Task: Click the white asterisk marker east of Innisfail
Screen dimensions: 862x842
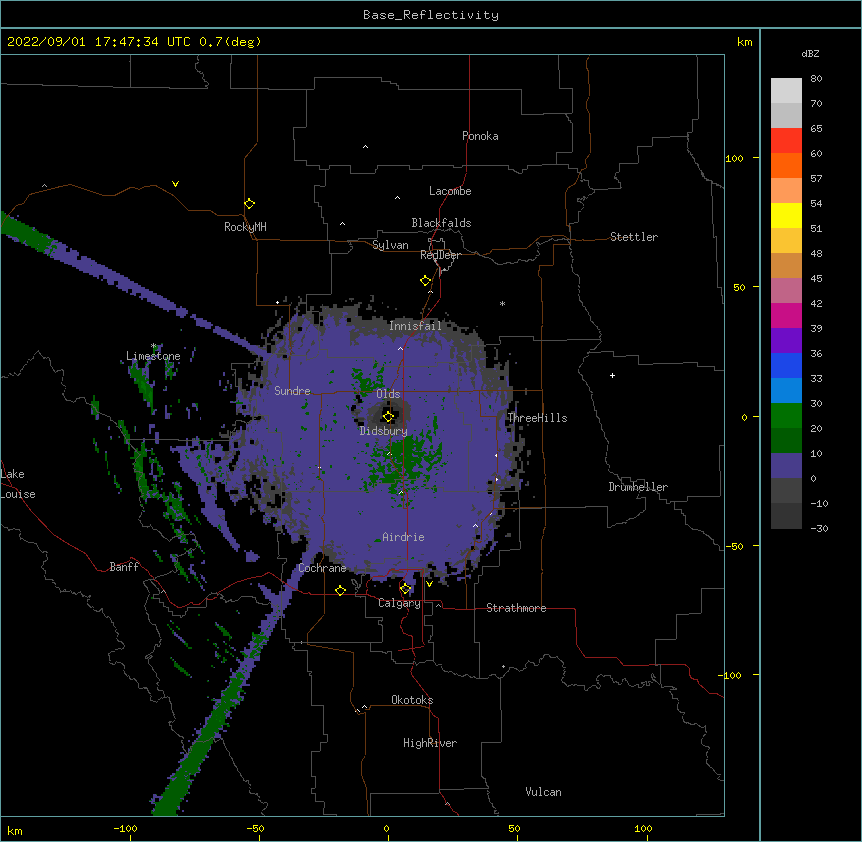Action: [x=502, y=303]
